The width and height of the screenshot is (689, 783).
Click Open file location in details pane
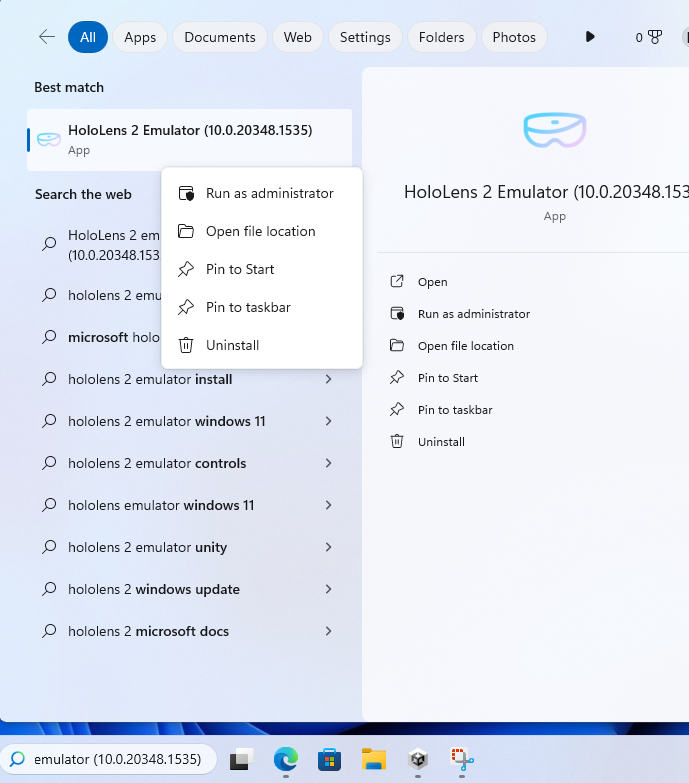[x=466, y=346]
